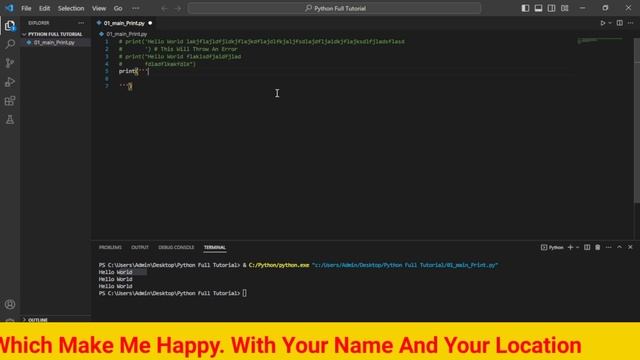Viewport: 640px width, 360px height.
Task: Toggle the primary side bar layout icon
Action: click(x=525, y=8)
